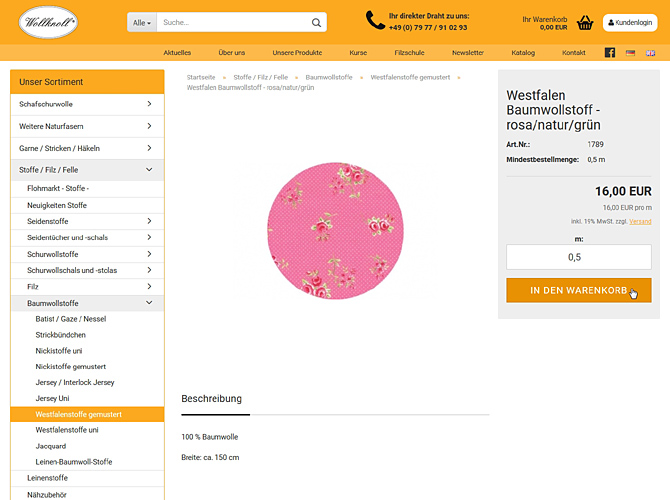
Task: Open Leinenstoffe category
Action: coord(87,478)
